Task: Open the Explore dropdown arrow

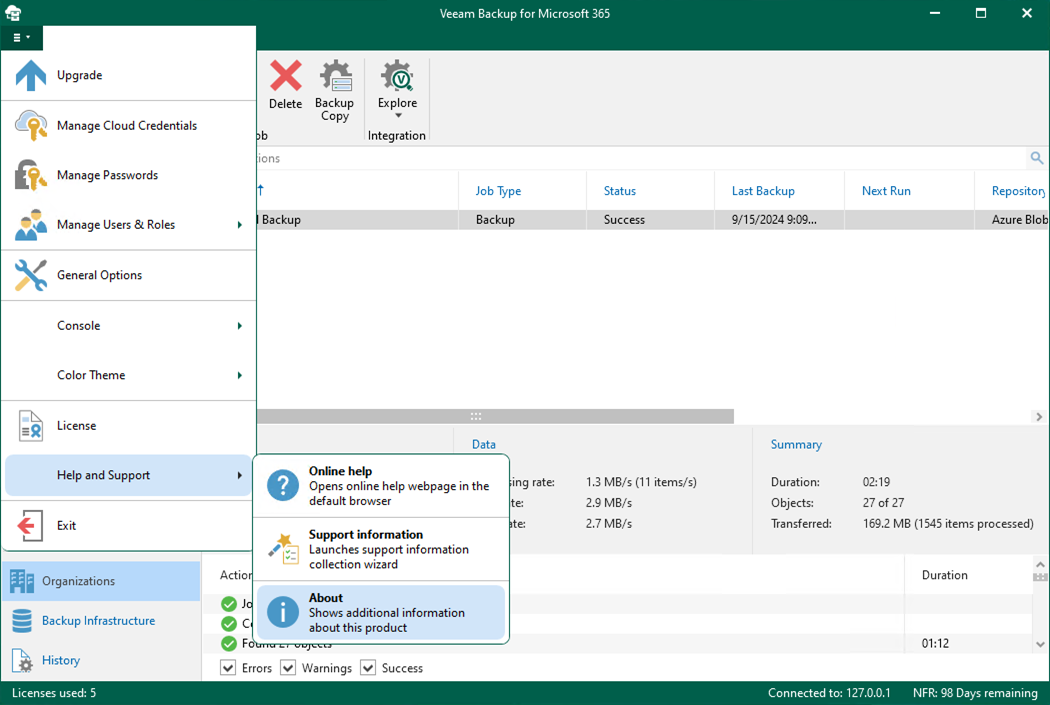Action: click(x=398, y=116)
